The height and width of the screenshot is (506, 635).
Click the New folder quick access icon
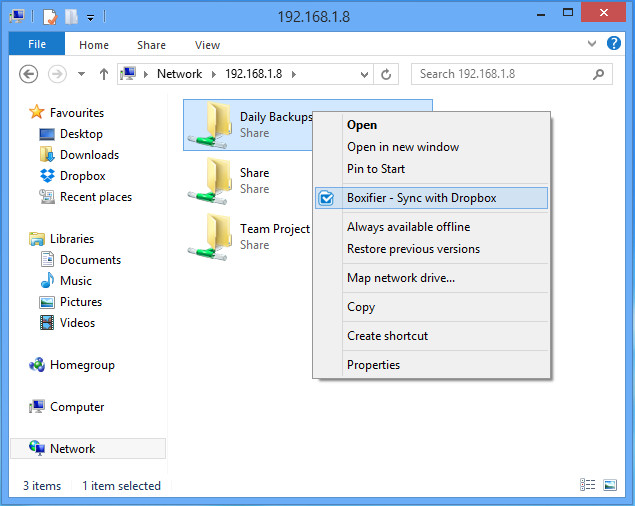click(x=71, y=17)
